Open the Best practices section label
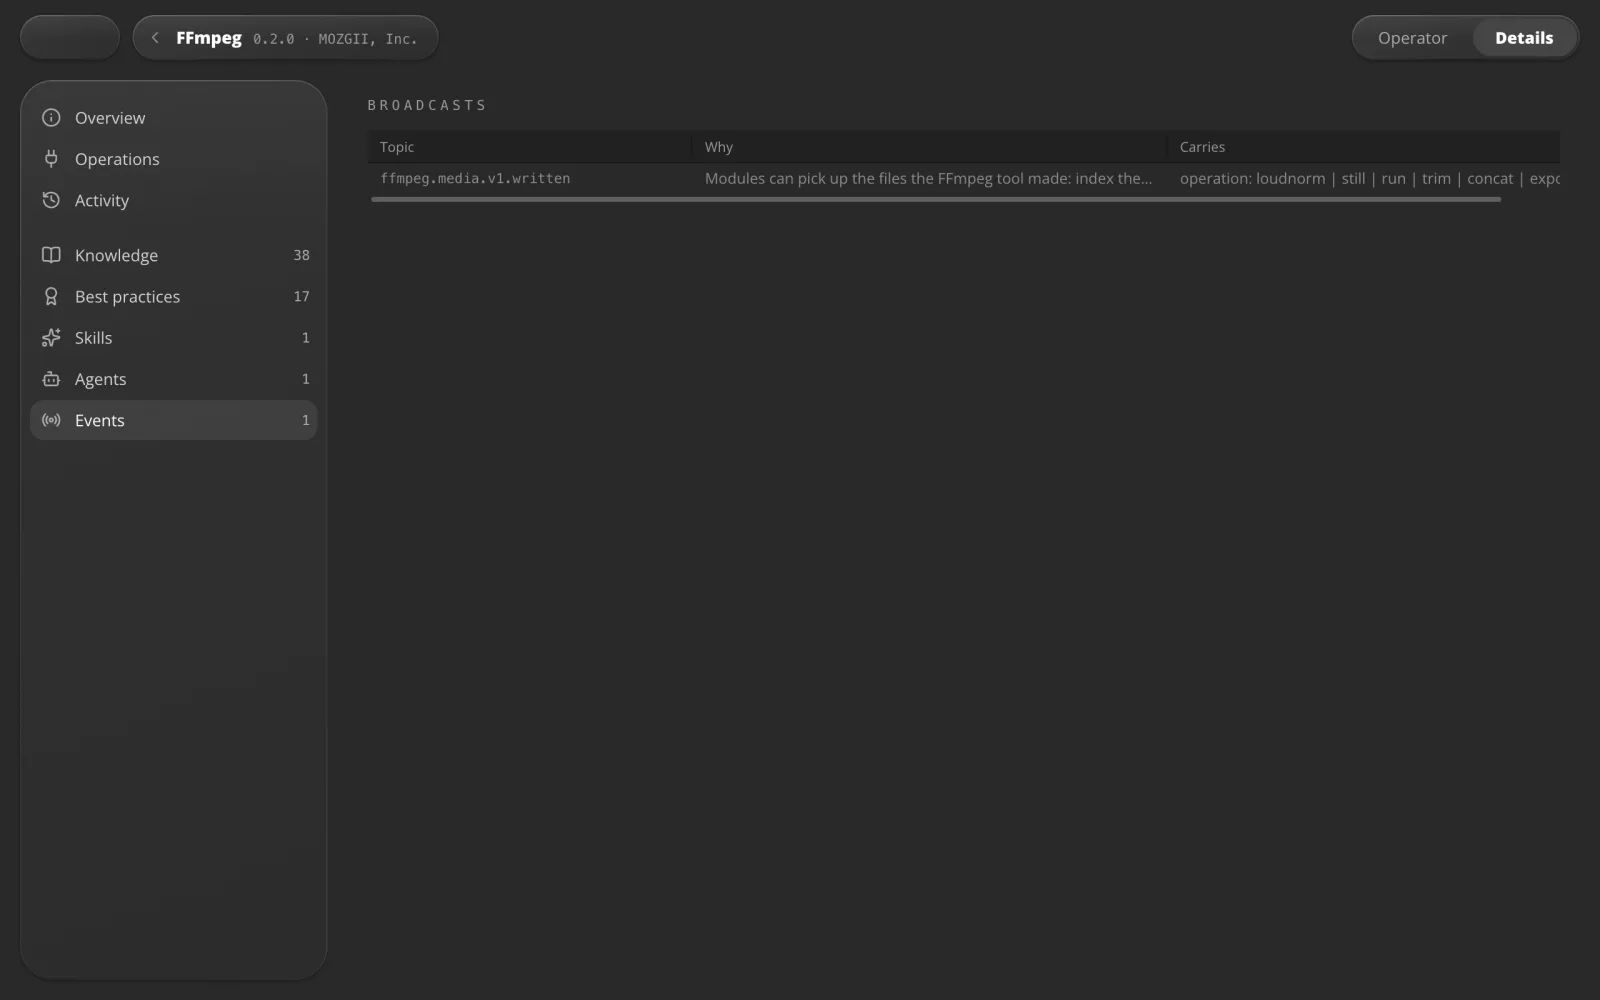This screenshot has width=1600, height=1000. pos(127,297)
